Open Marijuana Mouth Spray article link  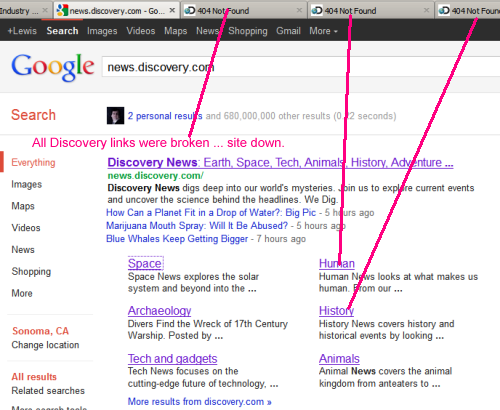(197, 226)
